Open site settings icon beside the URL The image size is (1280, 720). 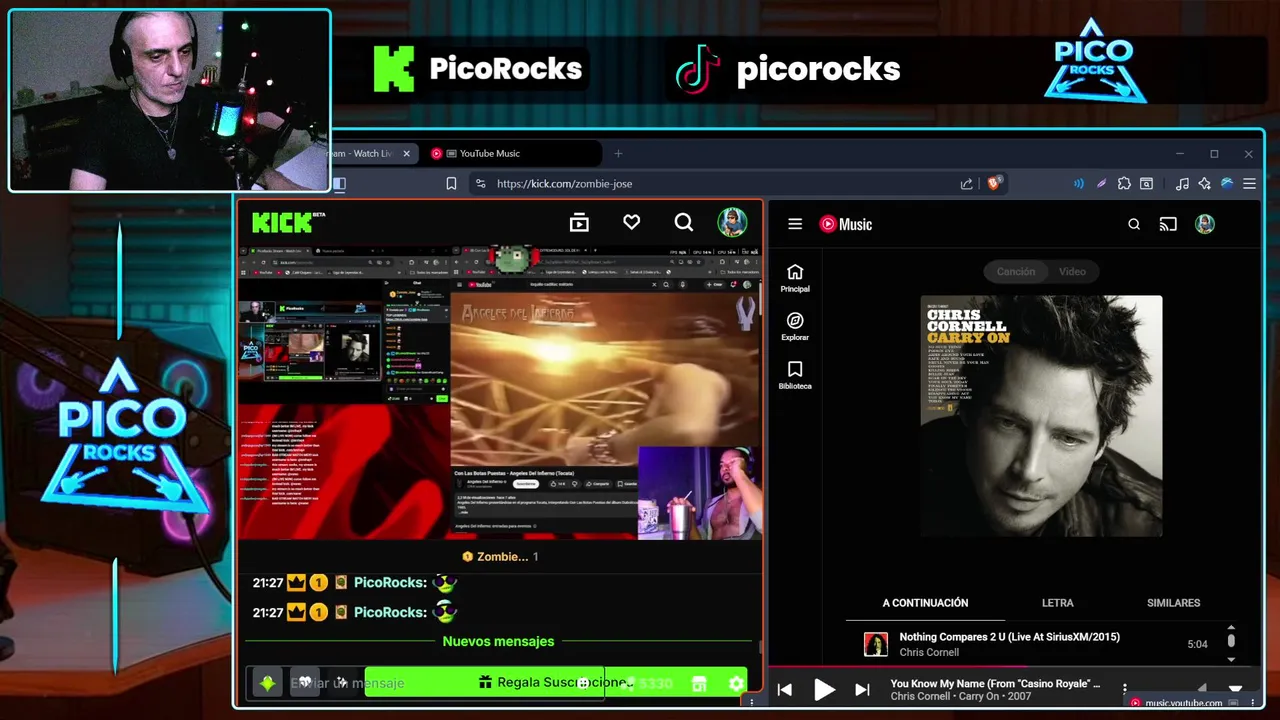[x=481, y=184]
